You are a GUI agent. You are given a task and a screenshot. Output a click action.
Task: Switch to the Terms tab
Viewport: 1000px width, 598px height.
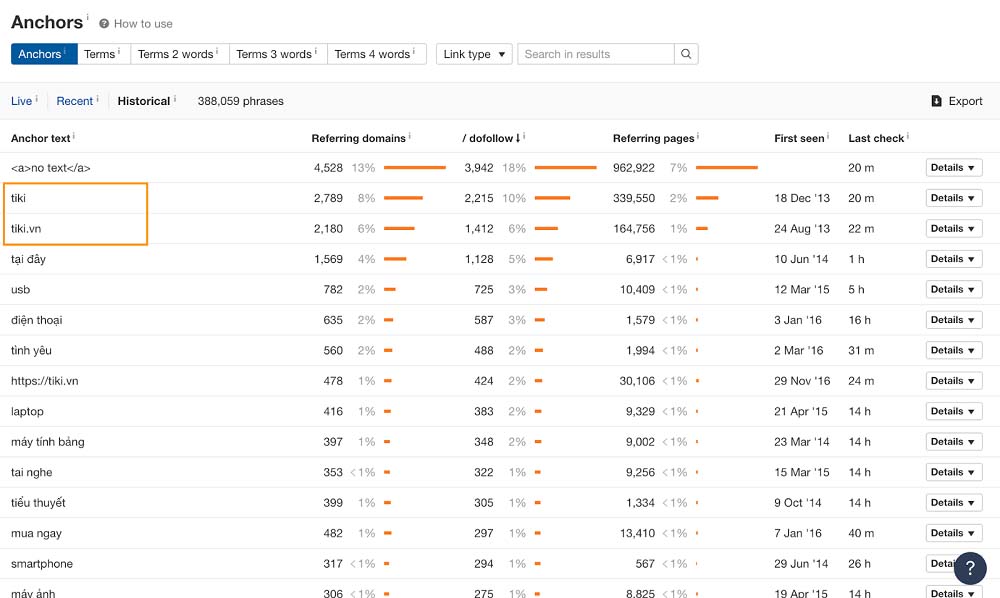pyautogui.click(x=103, y=54)
